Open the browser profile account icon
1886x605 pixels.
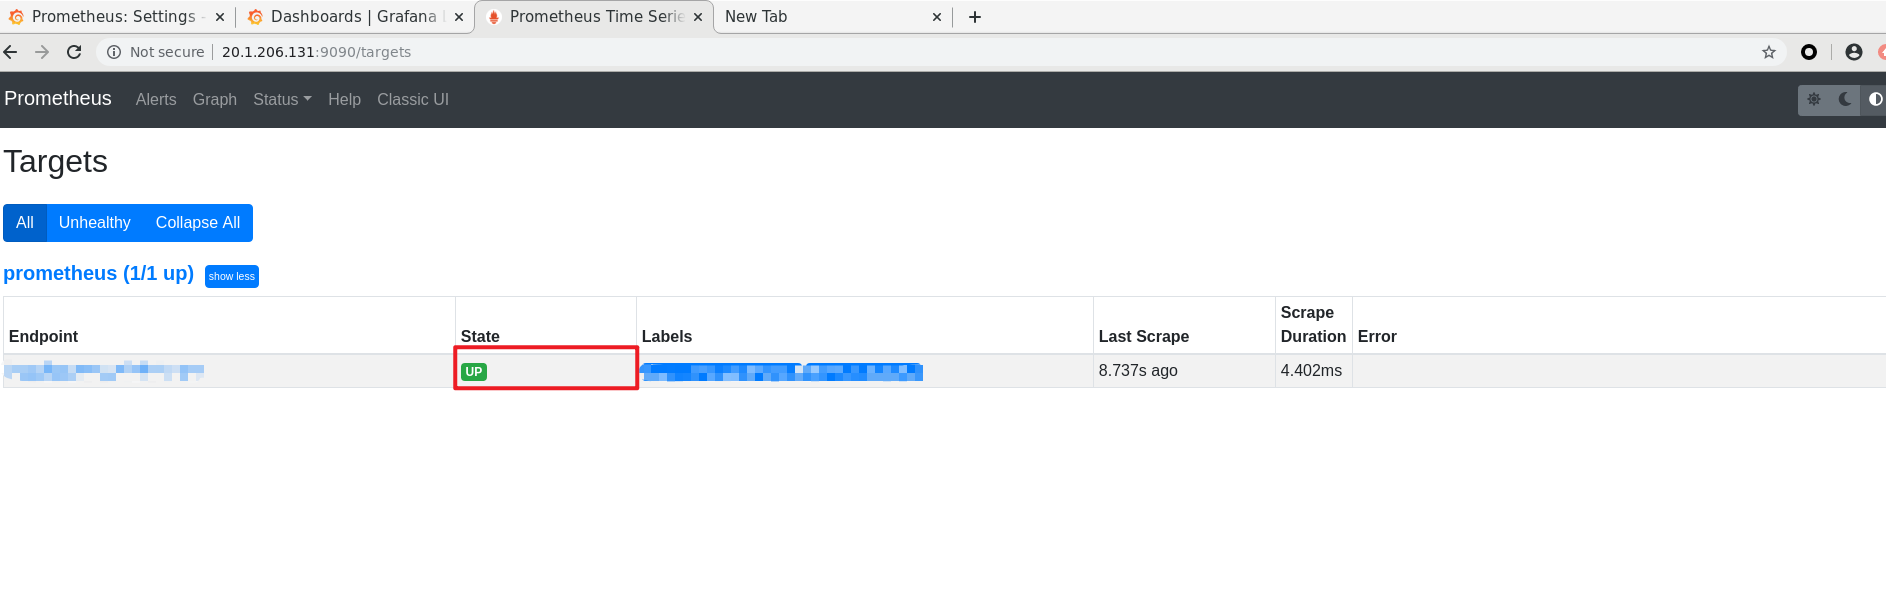coord(1854,52)
